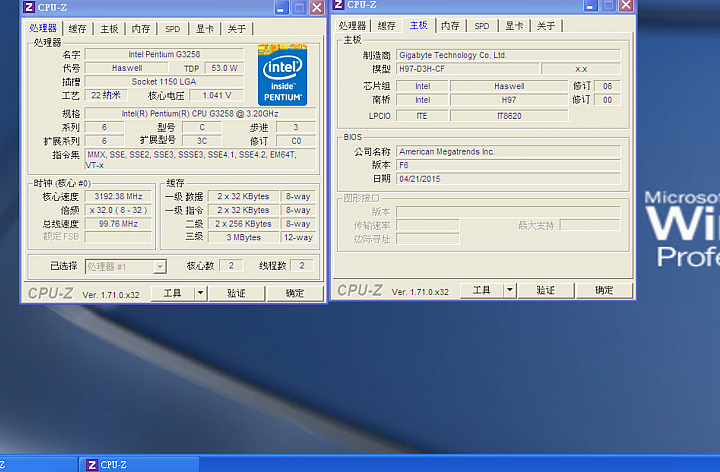Click the 99.76 MHz bus speed value

[118, 224]
